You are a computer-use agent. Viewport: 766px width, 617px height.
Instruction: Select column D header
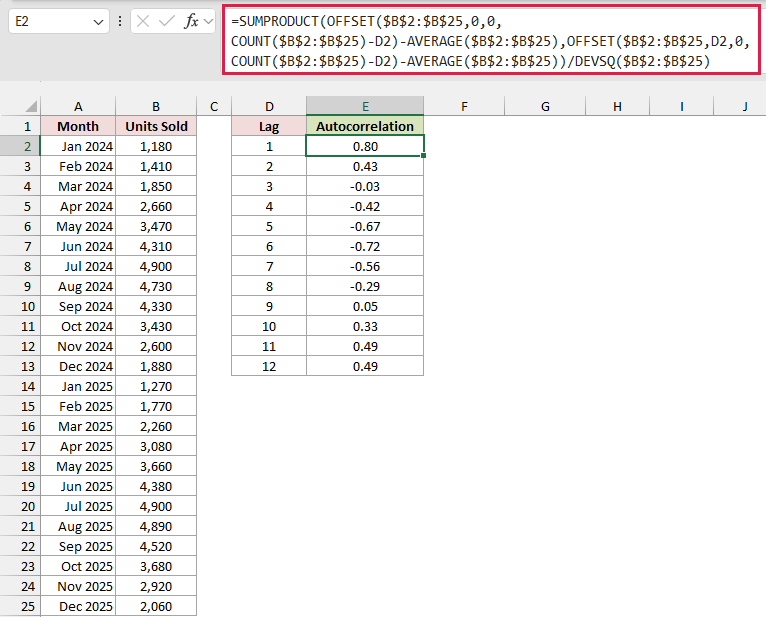coord(269,106)
